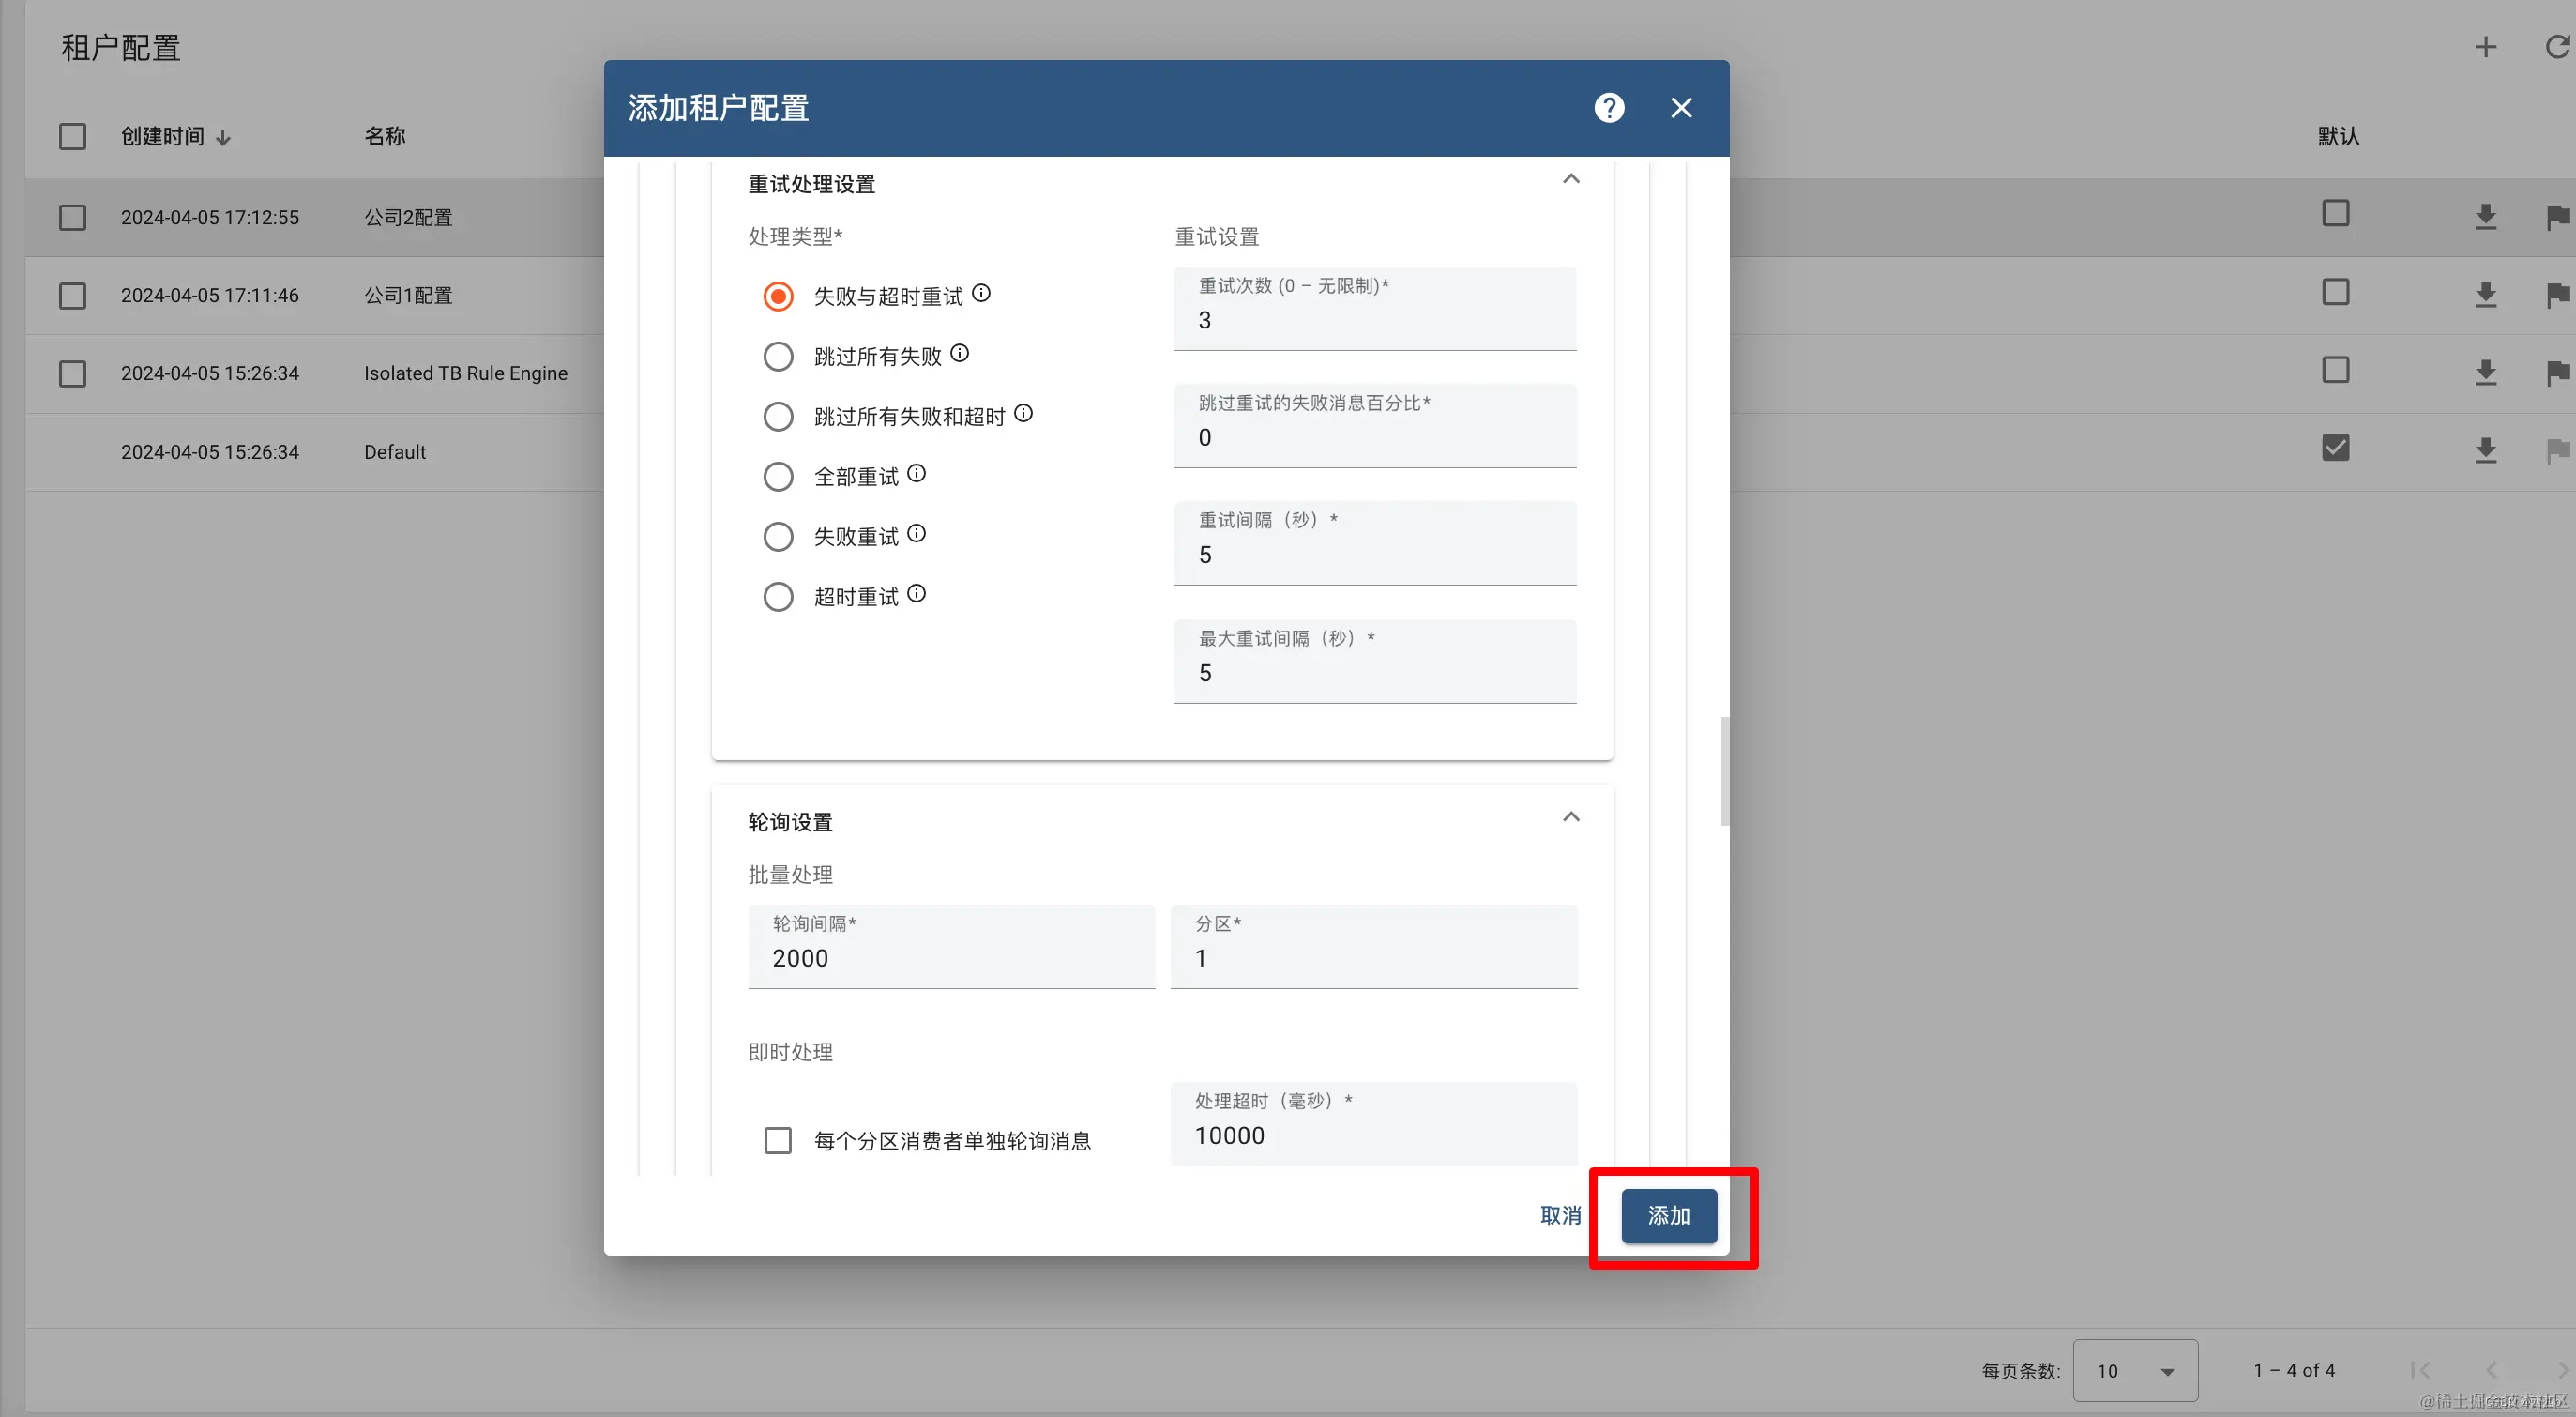Collapse the 重试处理设置 section
Viewport: 2576px width, 1417px height.
click(x=1571, y=180)
